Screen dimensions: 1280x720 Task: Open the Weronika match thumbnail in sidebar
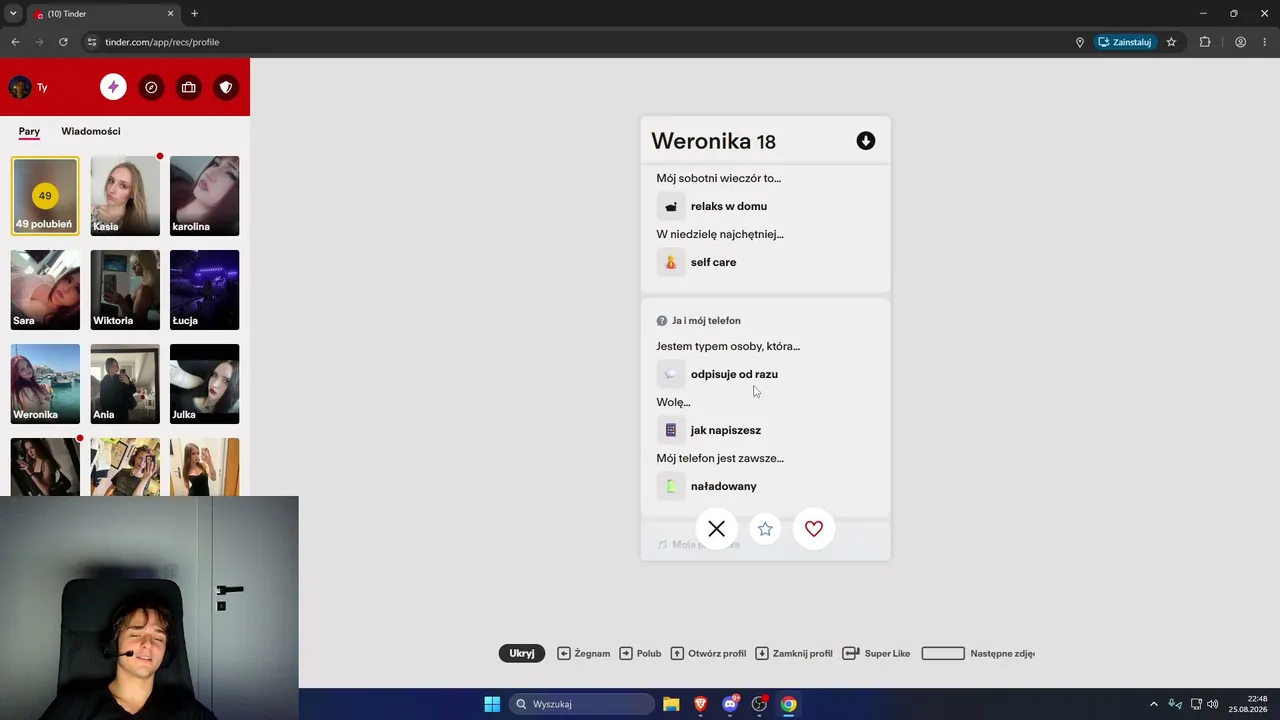click(x=45, y=384)
